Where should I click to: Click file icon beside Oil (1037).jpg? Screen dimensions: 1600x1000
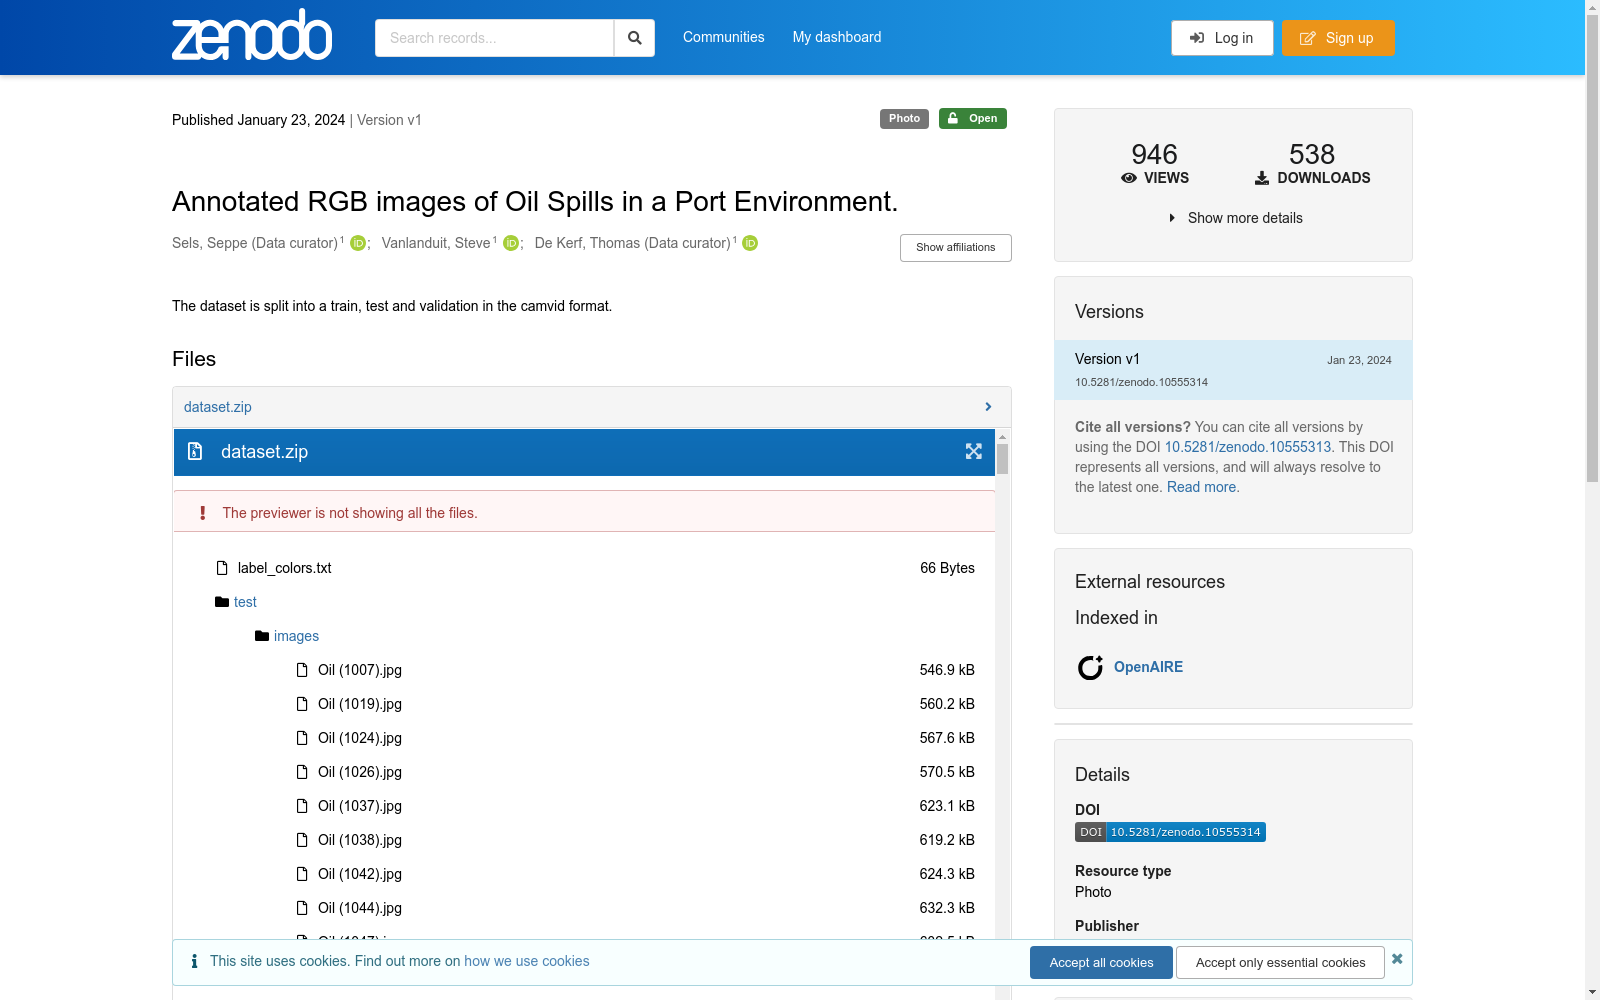pyautogui.click(x=302, y=806)
